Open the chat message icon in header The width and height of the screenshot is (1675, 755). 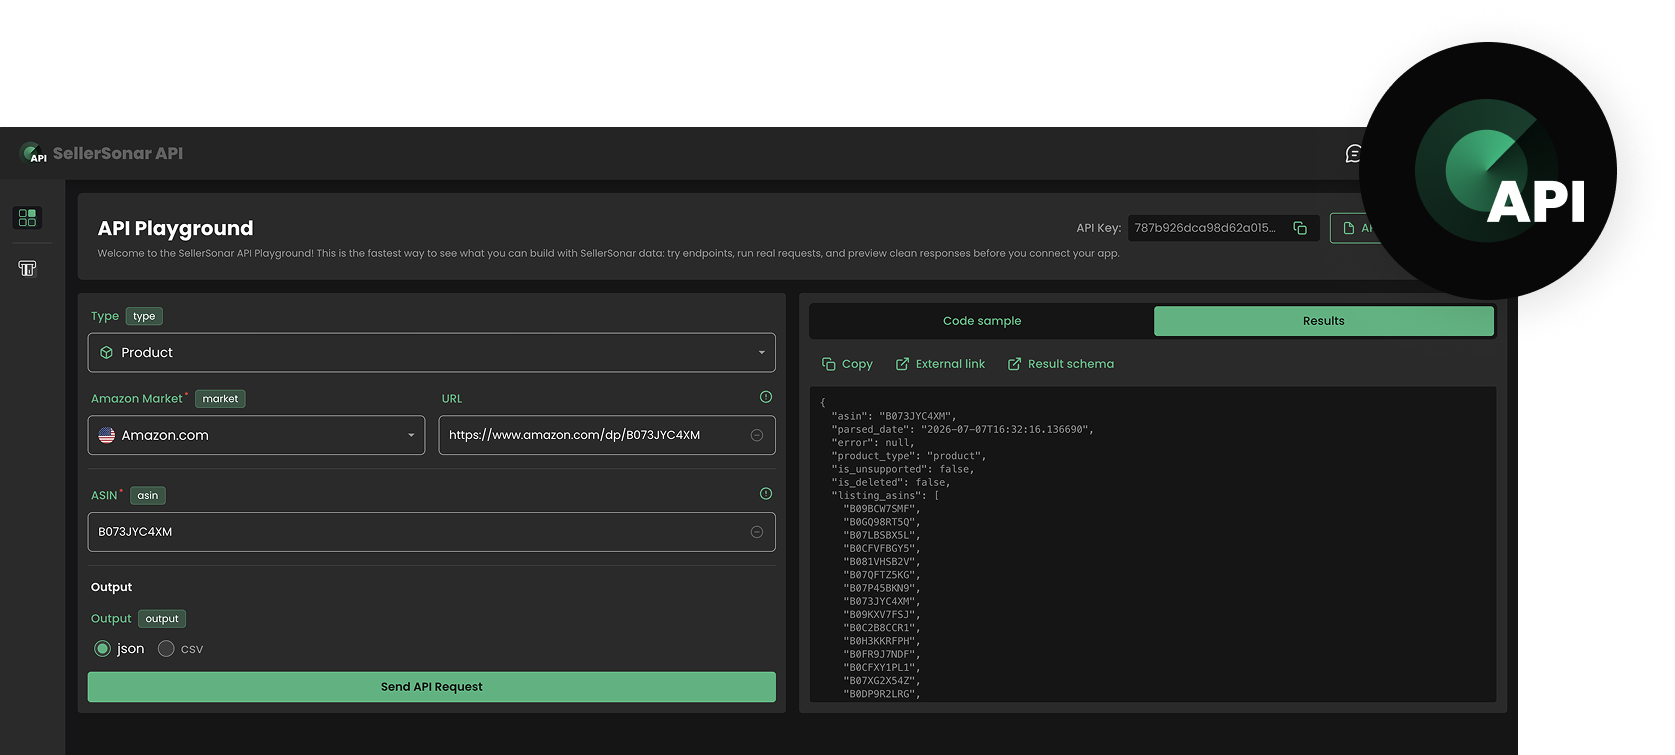tap(1354, 153)
